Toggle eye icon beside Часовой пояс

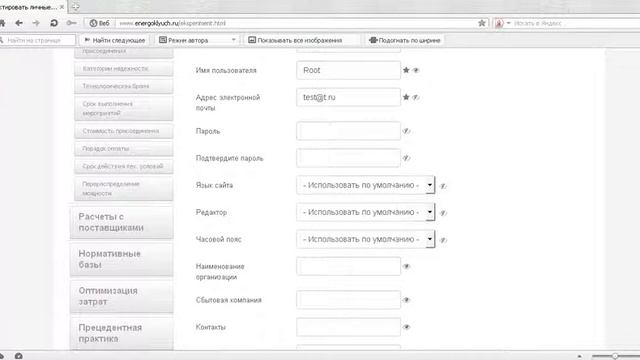[443, 240]
